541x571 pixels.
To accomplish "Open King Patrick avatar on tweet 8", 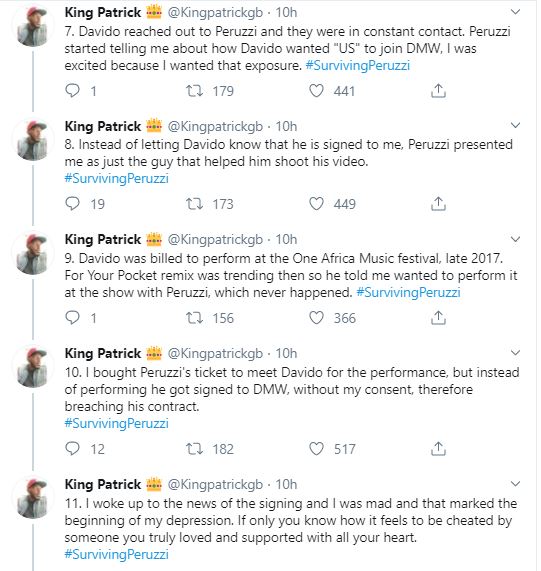I will click(33, 140).
